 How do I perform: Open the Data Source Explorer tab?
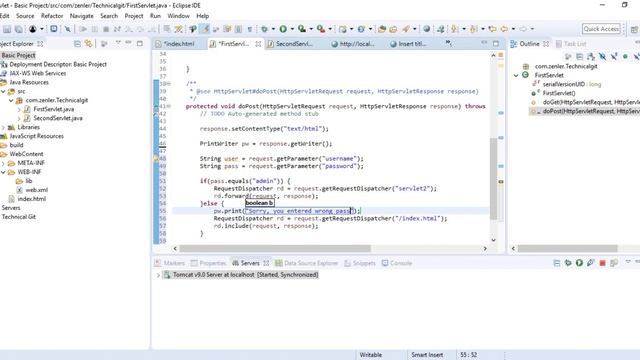click(x=306, y=263)
